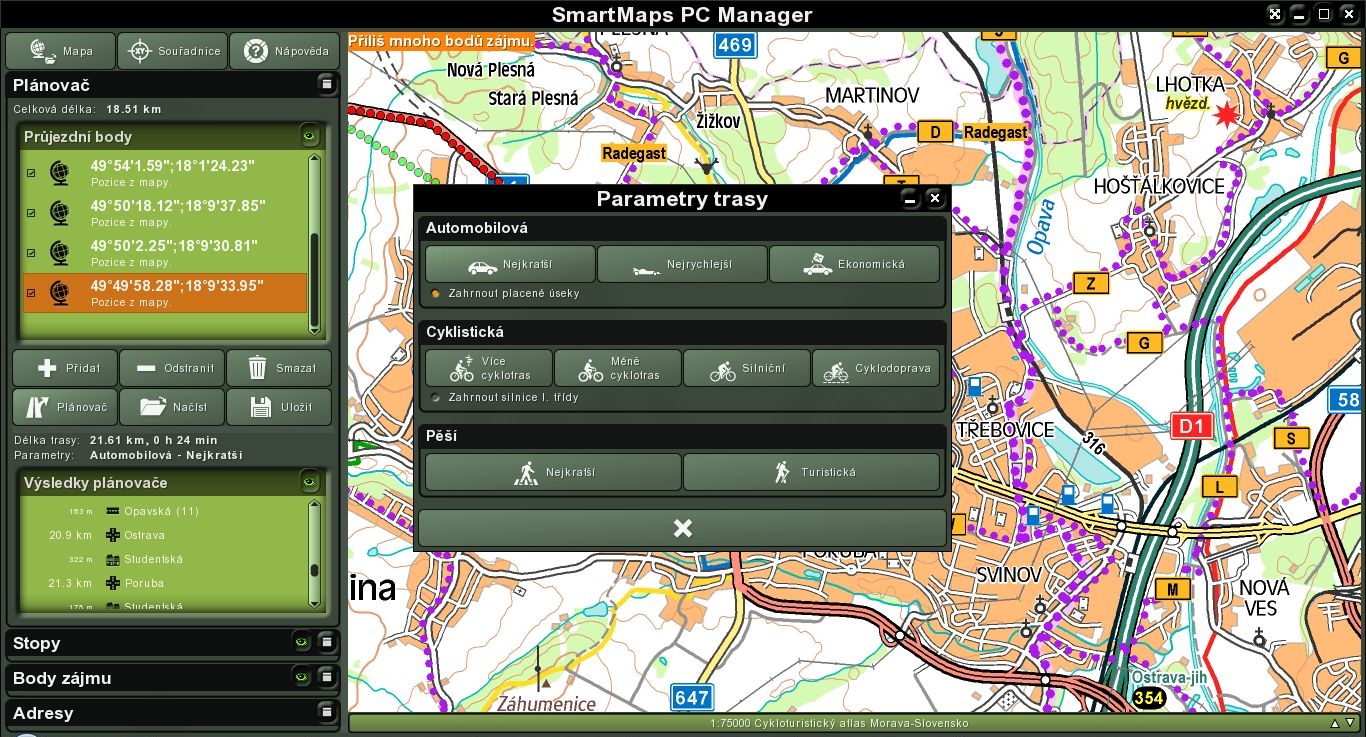This screenshot has width=1366, height=737.
Task: Toggle visibility of Body zájmu
Action: [300, 677]
